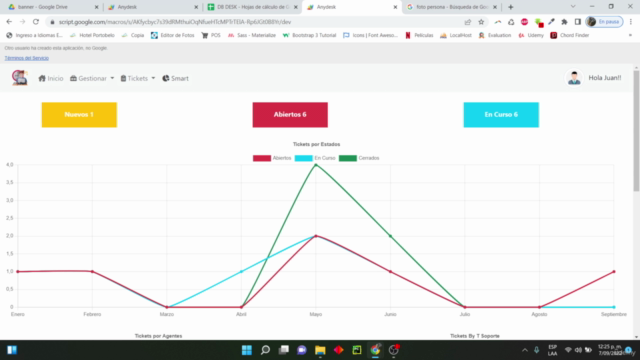Open the Chord Finder bookmark
640x360 pixels.
tap(570, 36)
